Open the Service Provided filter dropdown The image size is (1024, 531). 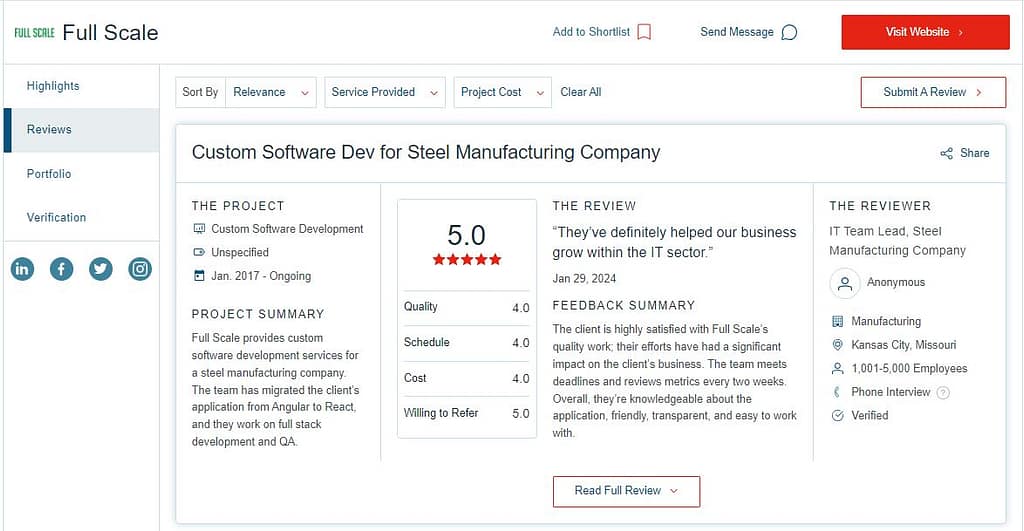click(385, 92)
